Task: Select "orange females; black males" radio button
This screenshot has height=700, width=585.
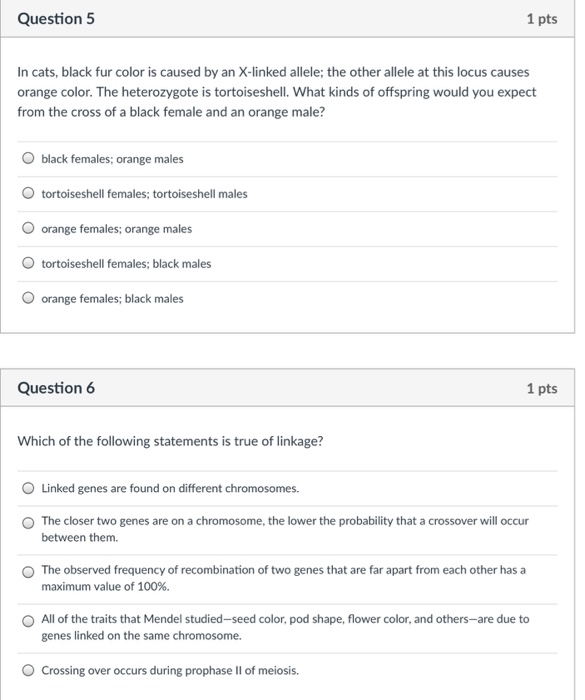Action: pos(28,298)
